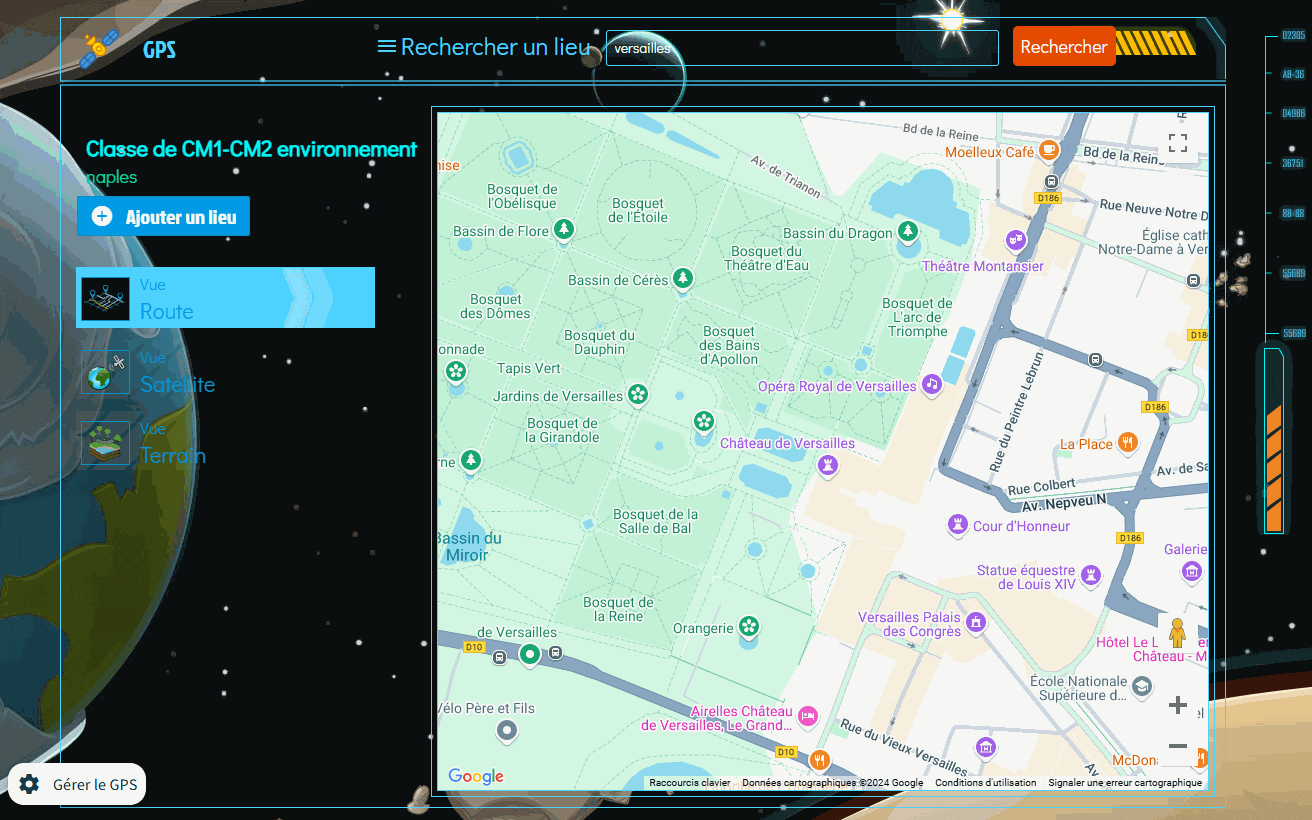The width and height of the screenshot is (1312, 820).
Task: Click the GPS satellite logo
Action: pyautogui.click(x=96, y=47)
